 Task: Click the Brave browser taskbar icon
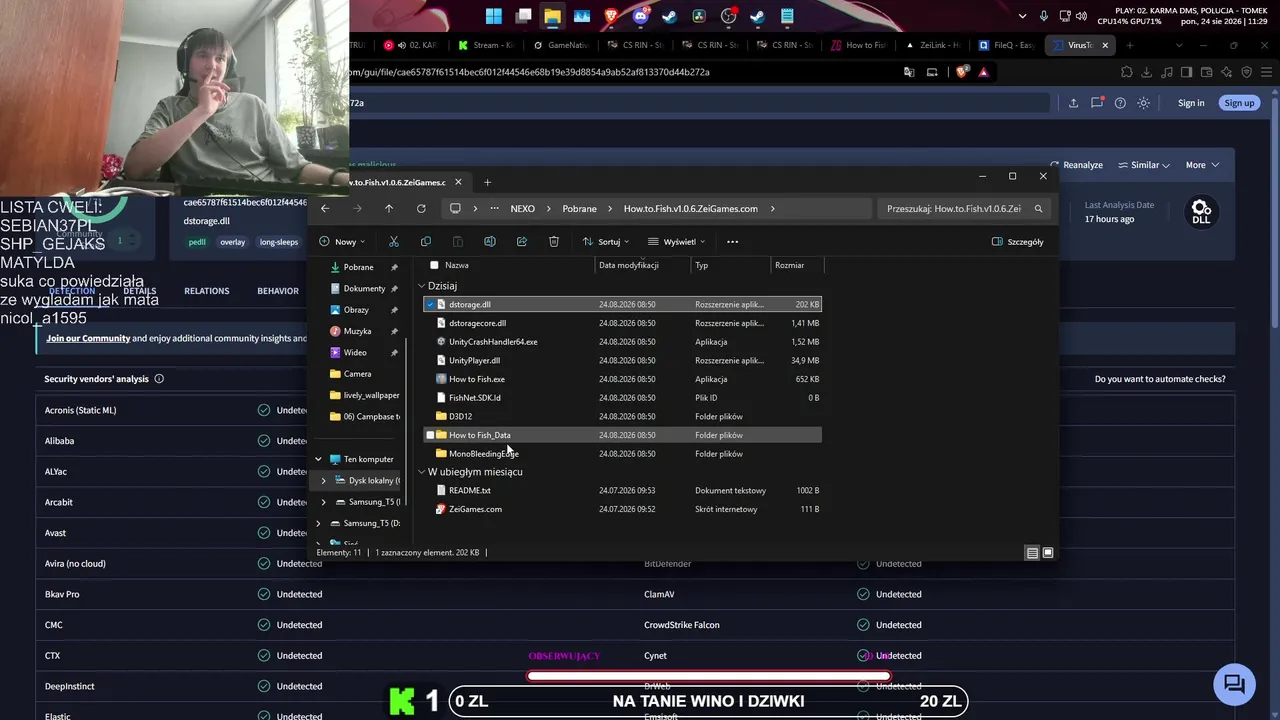coord(611,16)
